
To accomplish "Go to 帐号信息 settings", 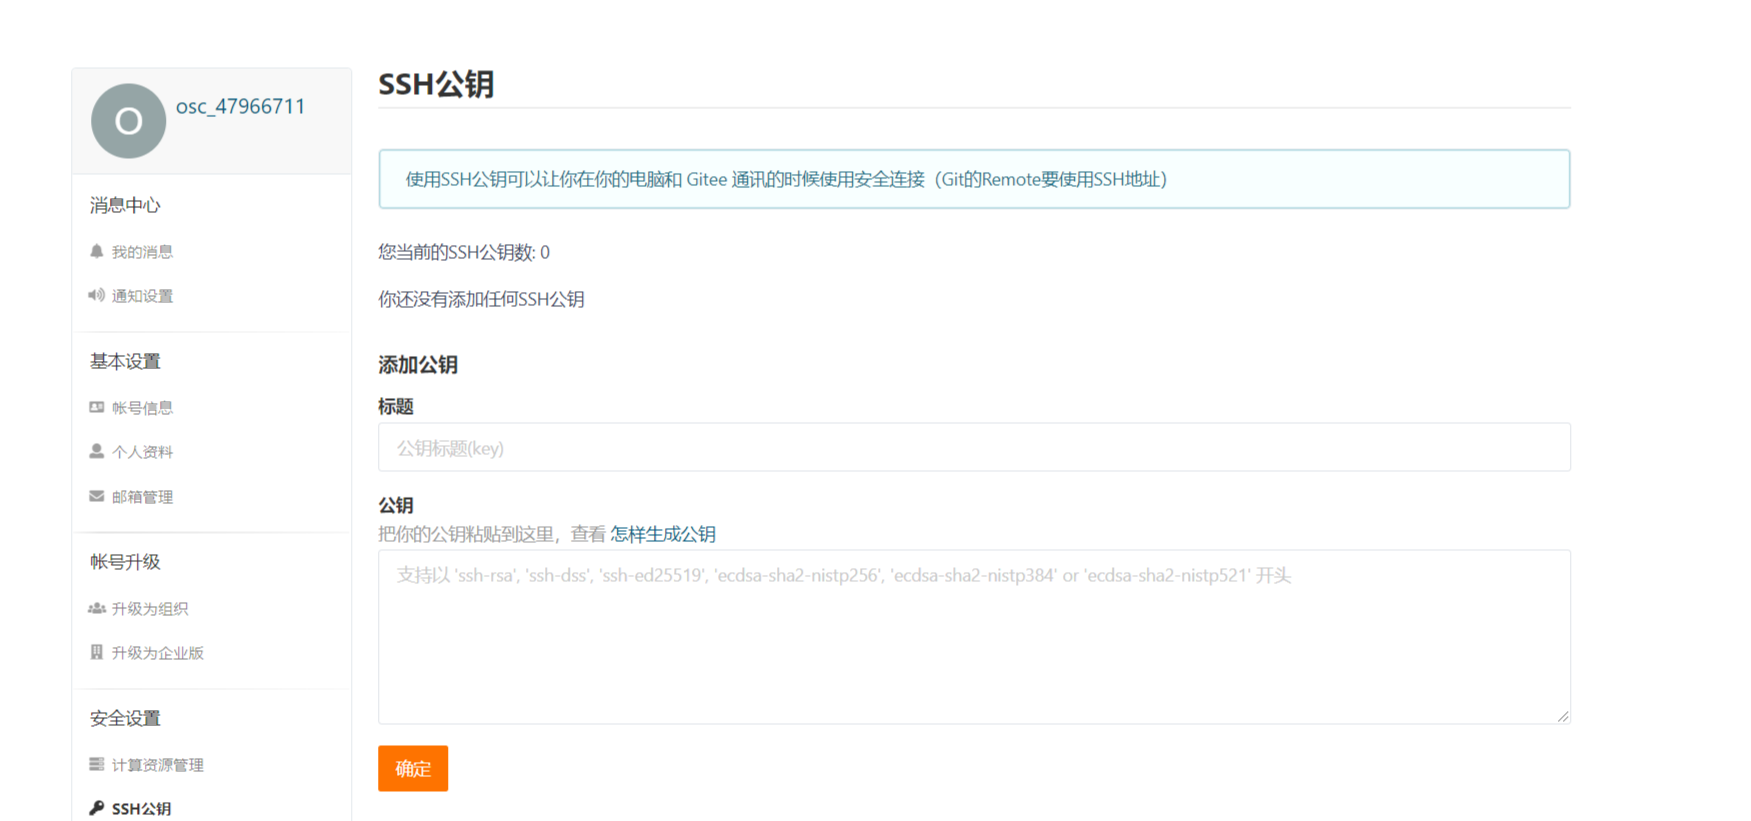I will click(x=142, y=408).
